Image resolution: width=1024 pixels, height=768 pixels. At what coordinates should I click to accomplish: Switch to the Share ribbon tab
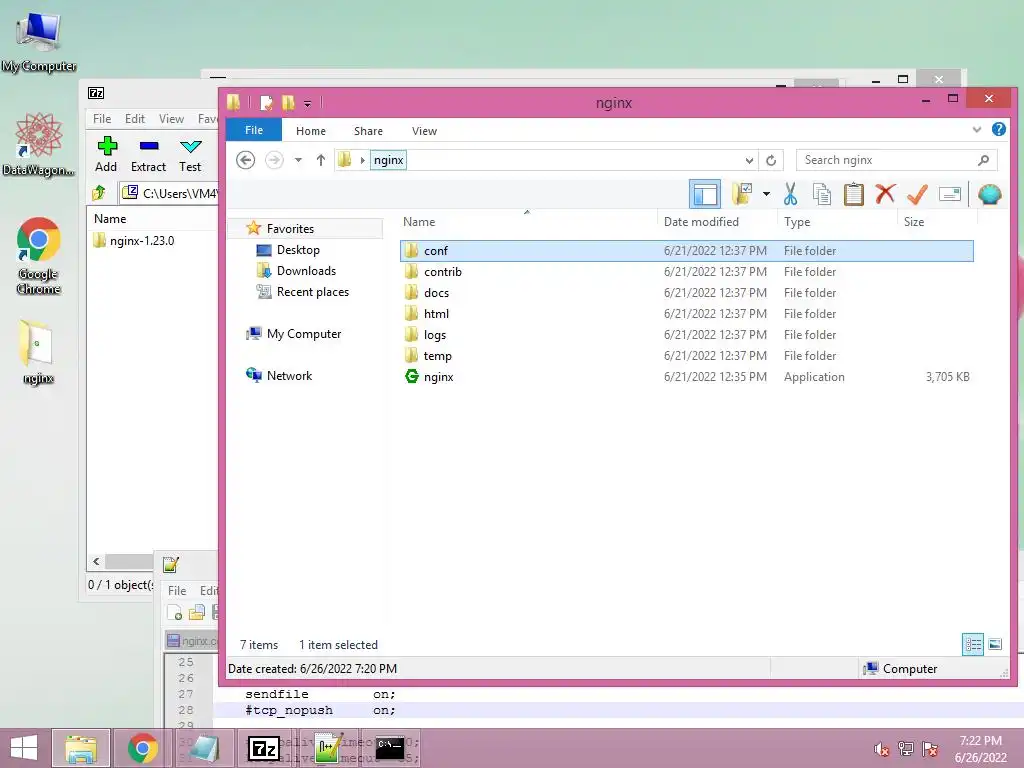[x=368, y=131]
